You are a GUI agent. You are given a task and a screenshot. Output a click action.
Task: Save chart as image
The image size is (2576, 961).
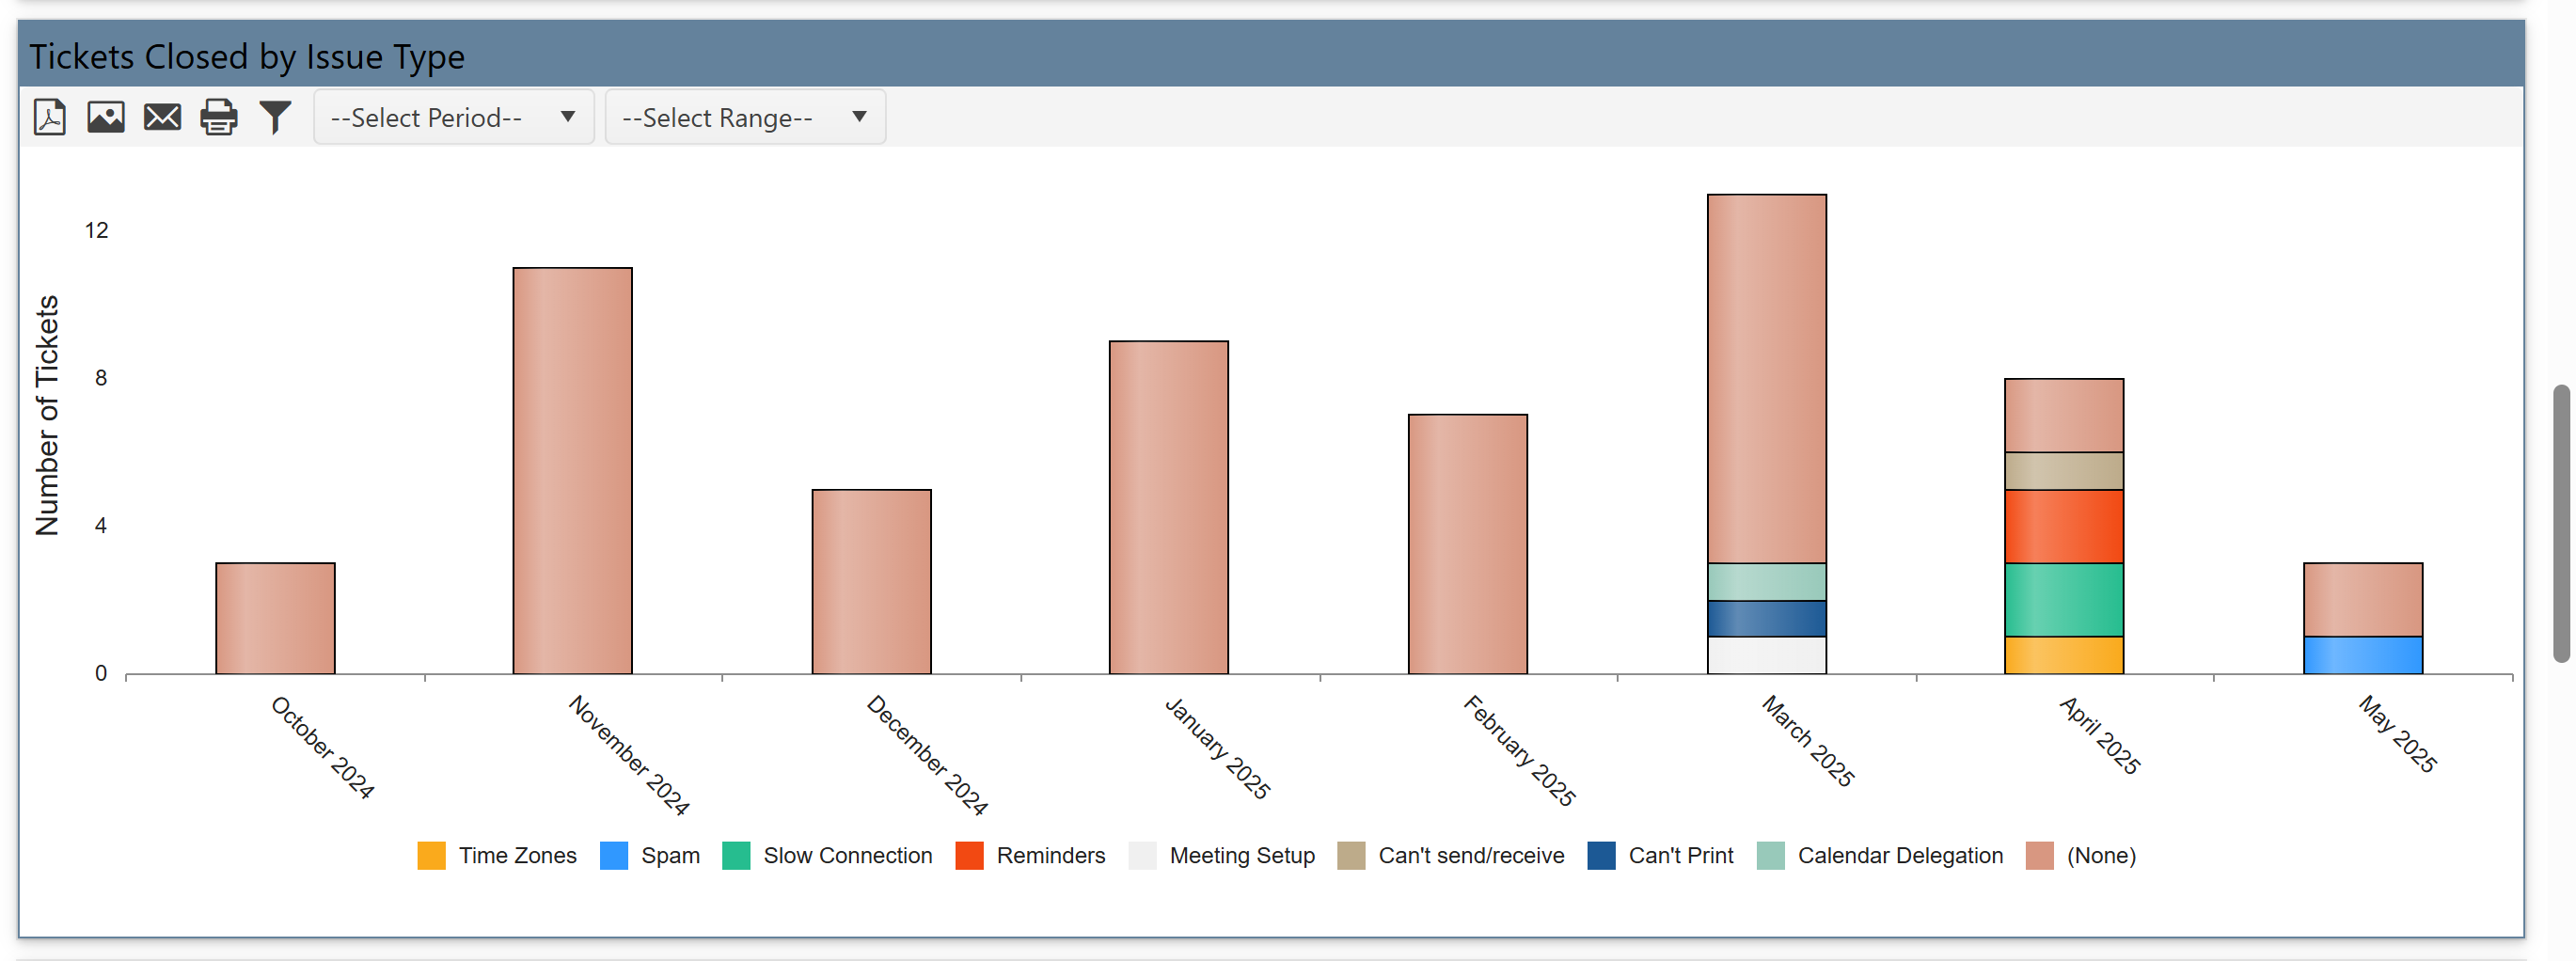[x=105, y=117]
